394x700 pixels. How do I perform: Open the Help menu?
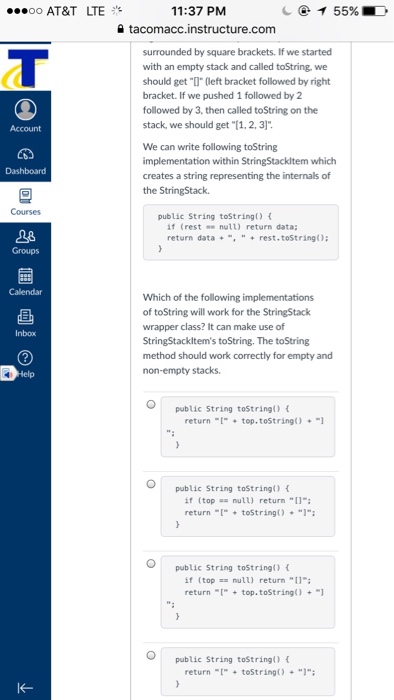click(x=25, y=364)
